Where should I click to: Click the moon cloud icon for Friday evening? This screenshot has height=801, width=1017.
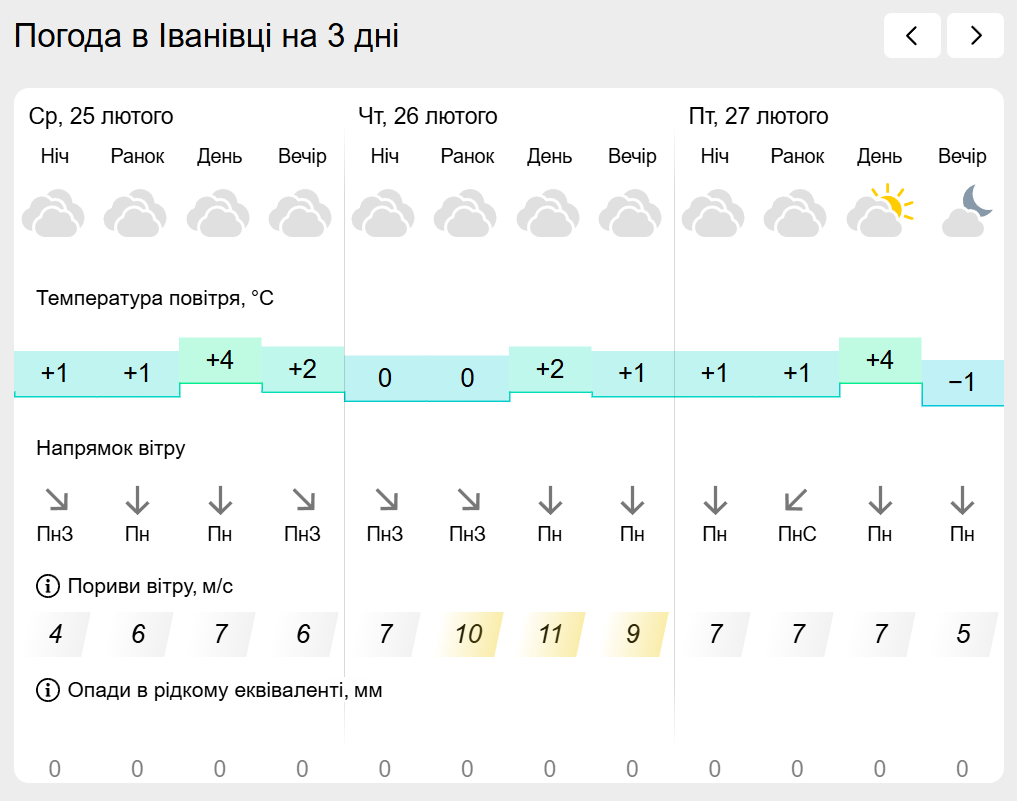963,210
